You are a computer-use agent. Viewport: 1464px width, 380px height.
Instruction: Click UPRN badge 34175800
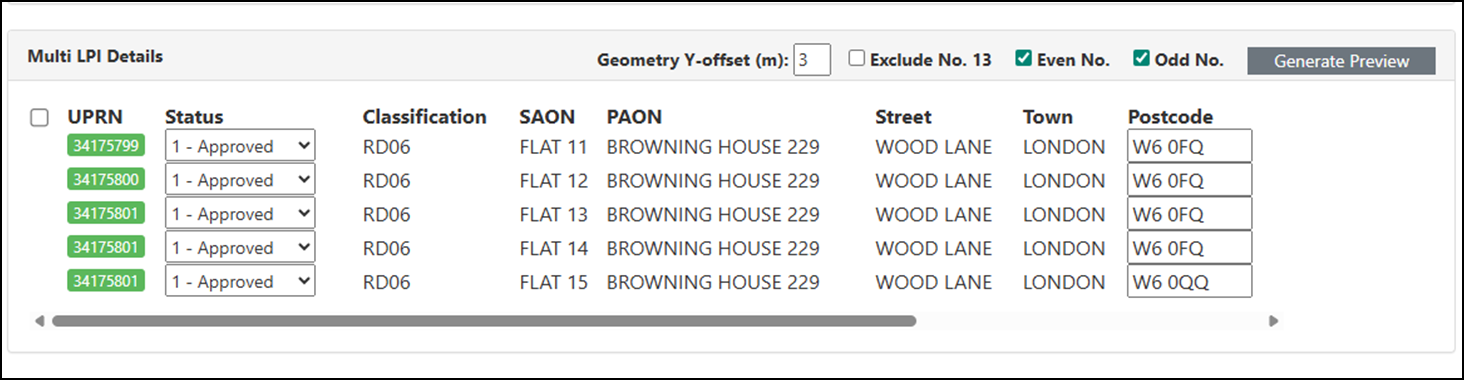pyautogui.click(x=106, y=180)
